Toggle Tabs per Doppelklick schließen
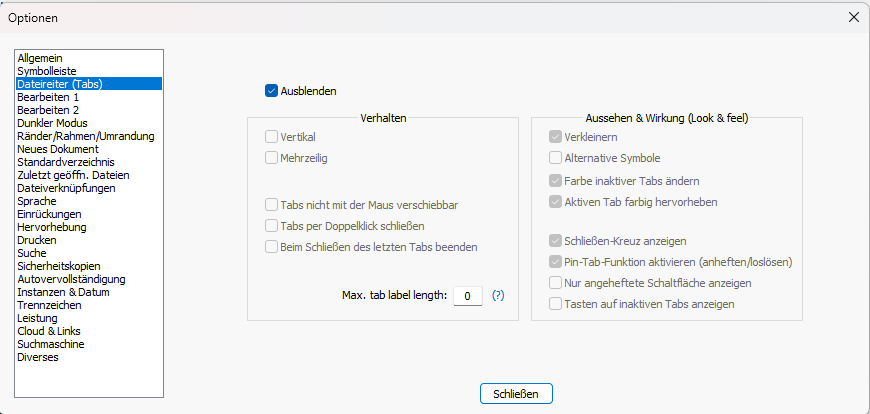Image resolution: width=870 pixels, height=414 pixels. (271, 226)
